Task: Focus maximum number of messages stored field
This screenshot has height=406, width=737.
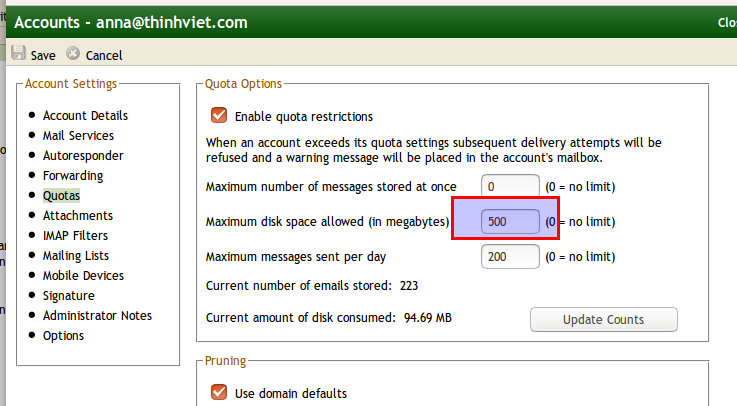Action: (x=510, y=187)
